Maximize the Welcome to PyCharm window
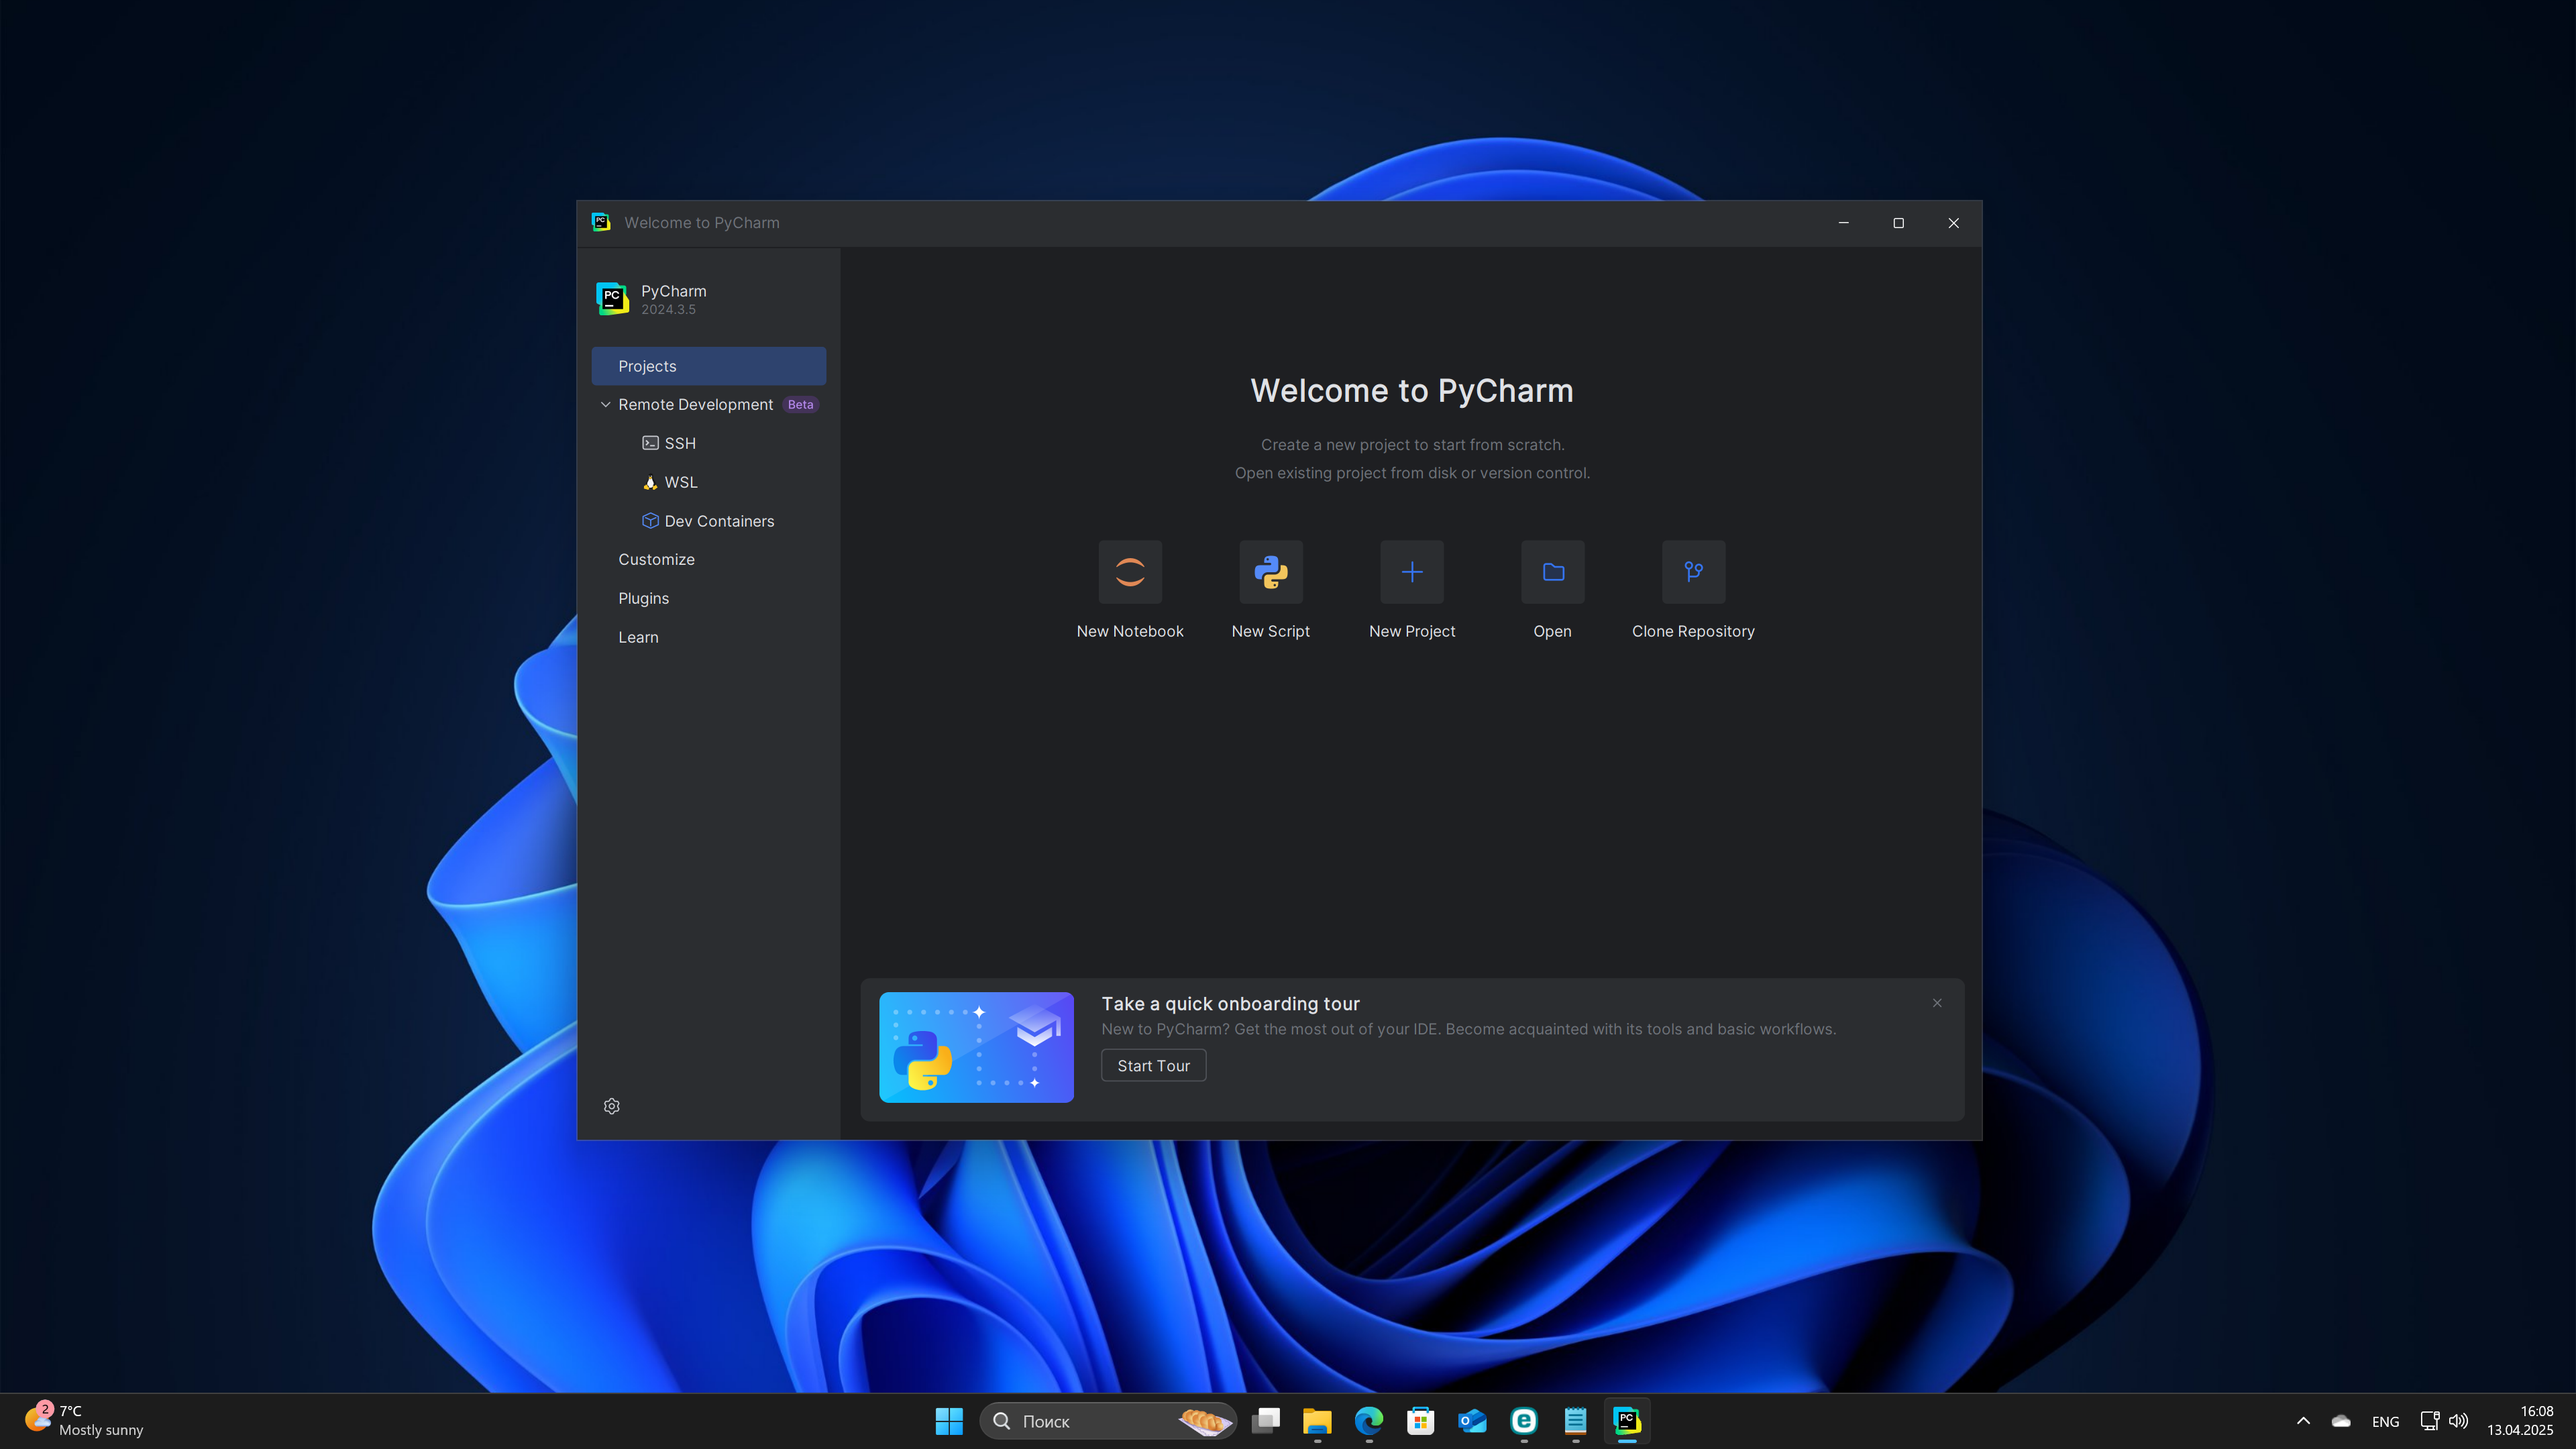Screen dimensions: 2576x1449 click(x=1898, y=223)
